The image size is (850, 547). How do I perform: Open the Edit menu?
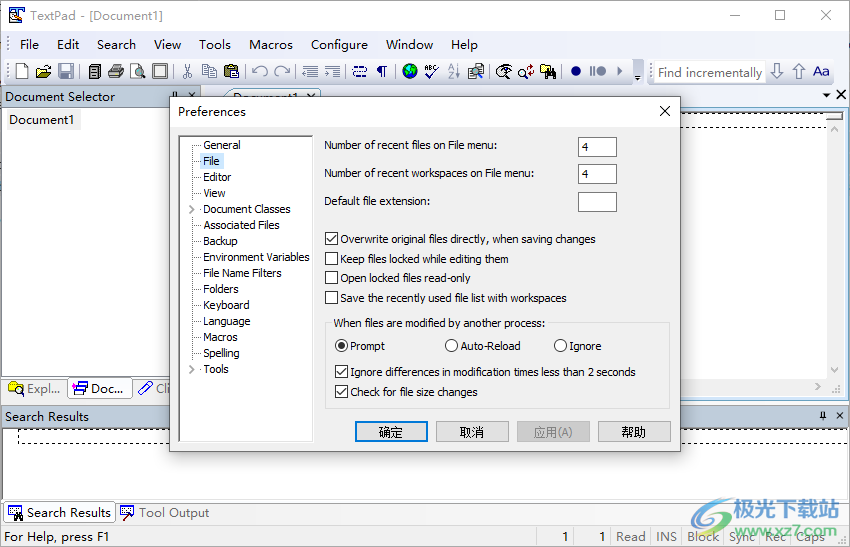tap(68, 44)
